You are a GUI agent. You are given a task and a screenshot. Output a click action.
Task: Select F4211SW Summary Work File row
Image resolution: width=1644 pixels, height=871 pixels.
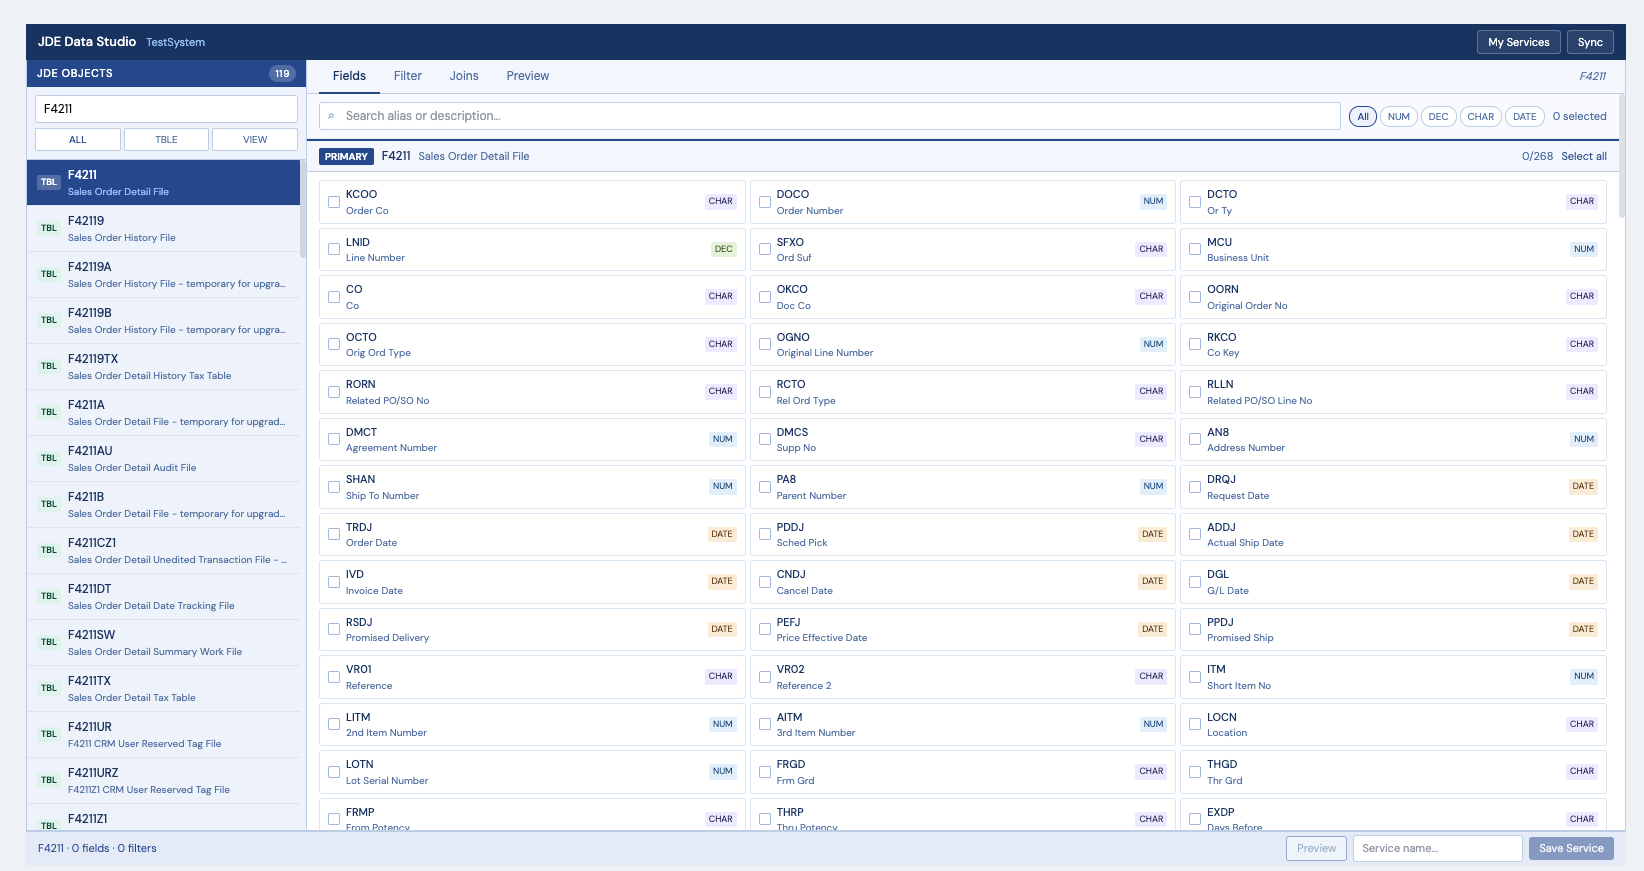(x=163, y=642)
